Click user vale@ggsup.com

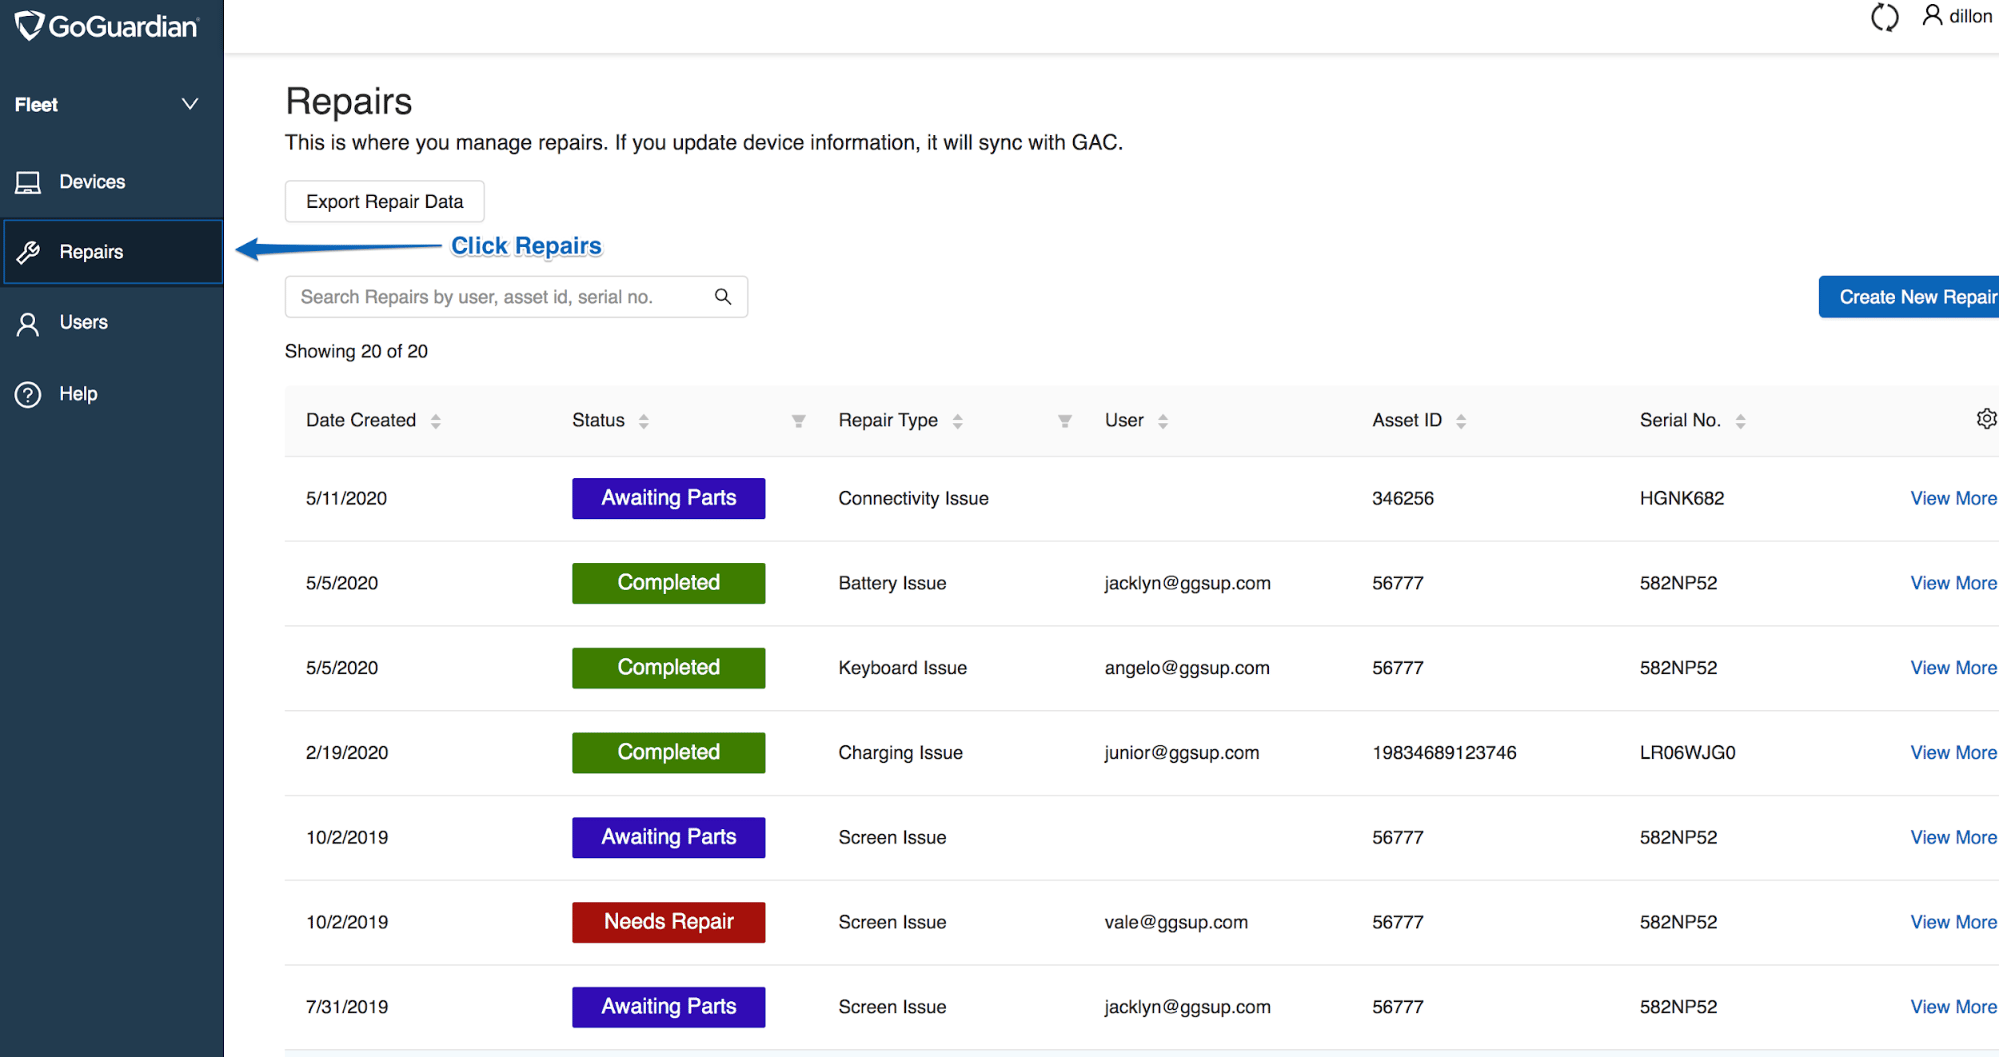(x=1176, y=922)
